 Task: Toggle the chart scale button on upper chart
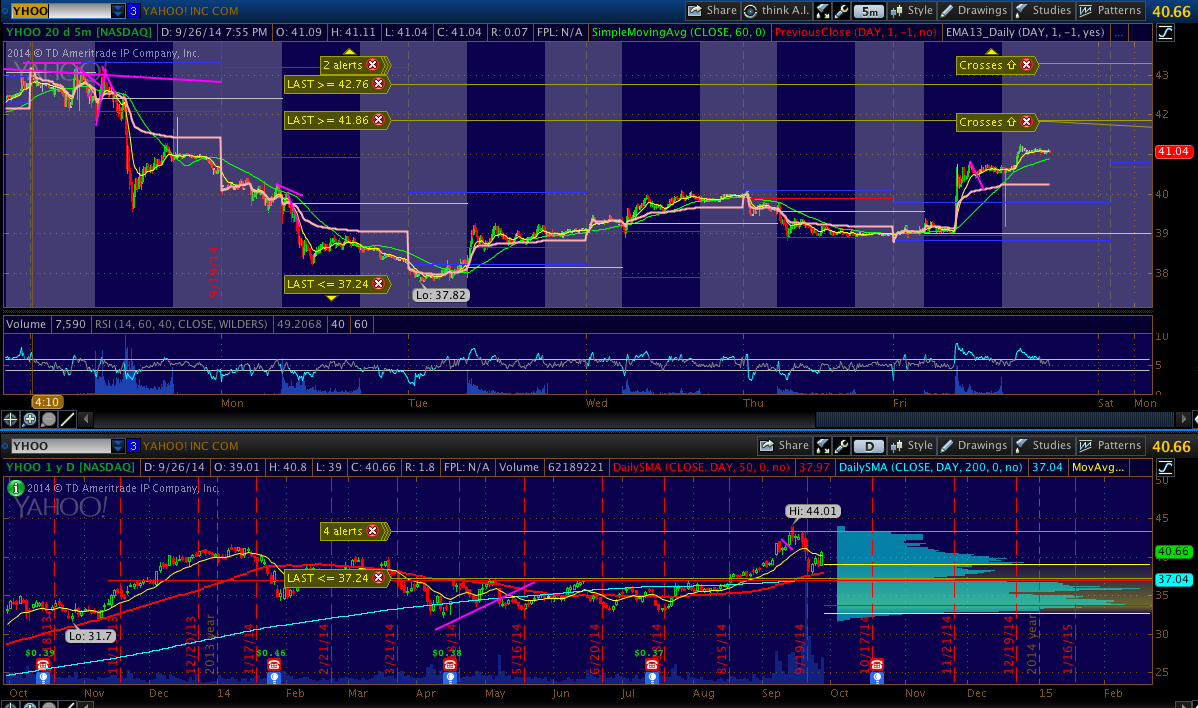1165,33
